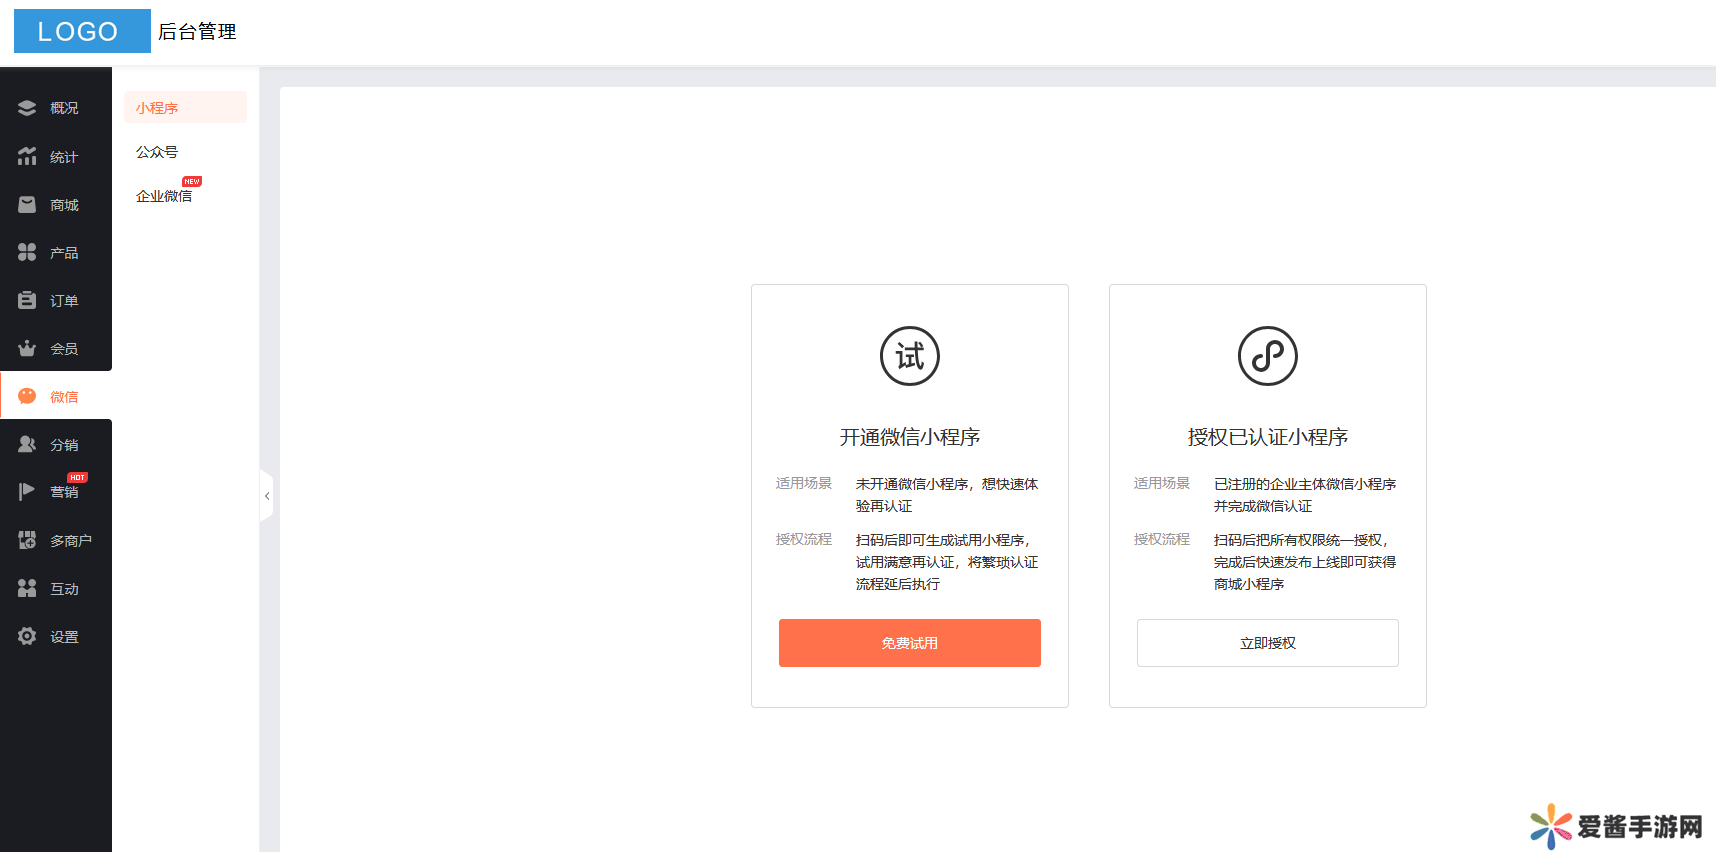The height and width of the screenshot is (852, 1716).
Task: Click the 概况 overview layers icon
Action: tap(27, 108)
